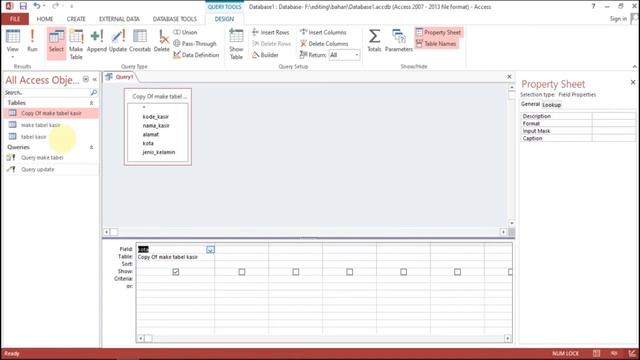Check Show box in sixth grid column
Viewport: 640px width, 360px height.
(x=458, y=272)
